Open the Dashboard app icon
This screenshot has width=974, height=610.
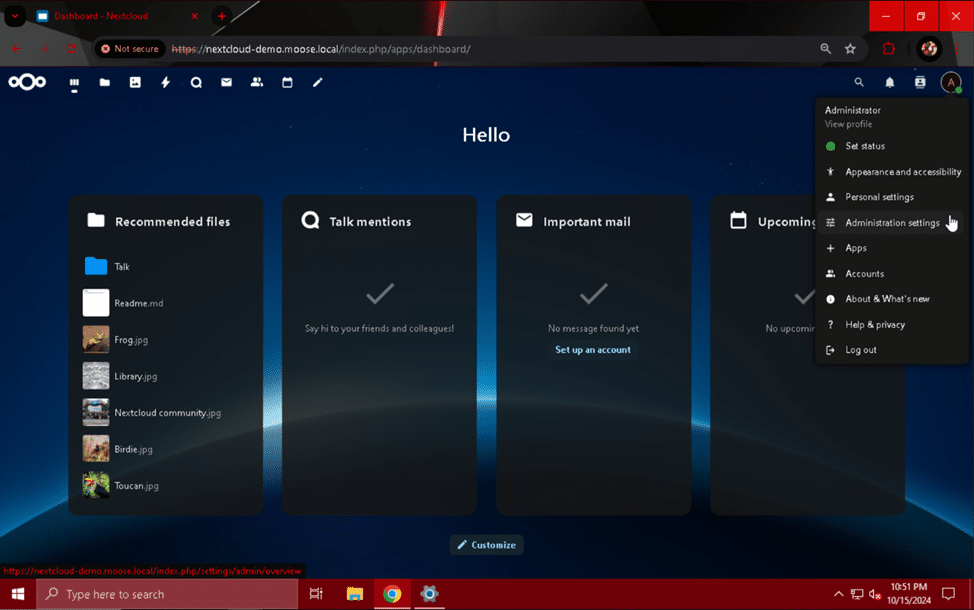click(74, 83)
